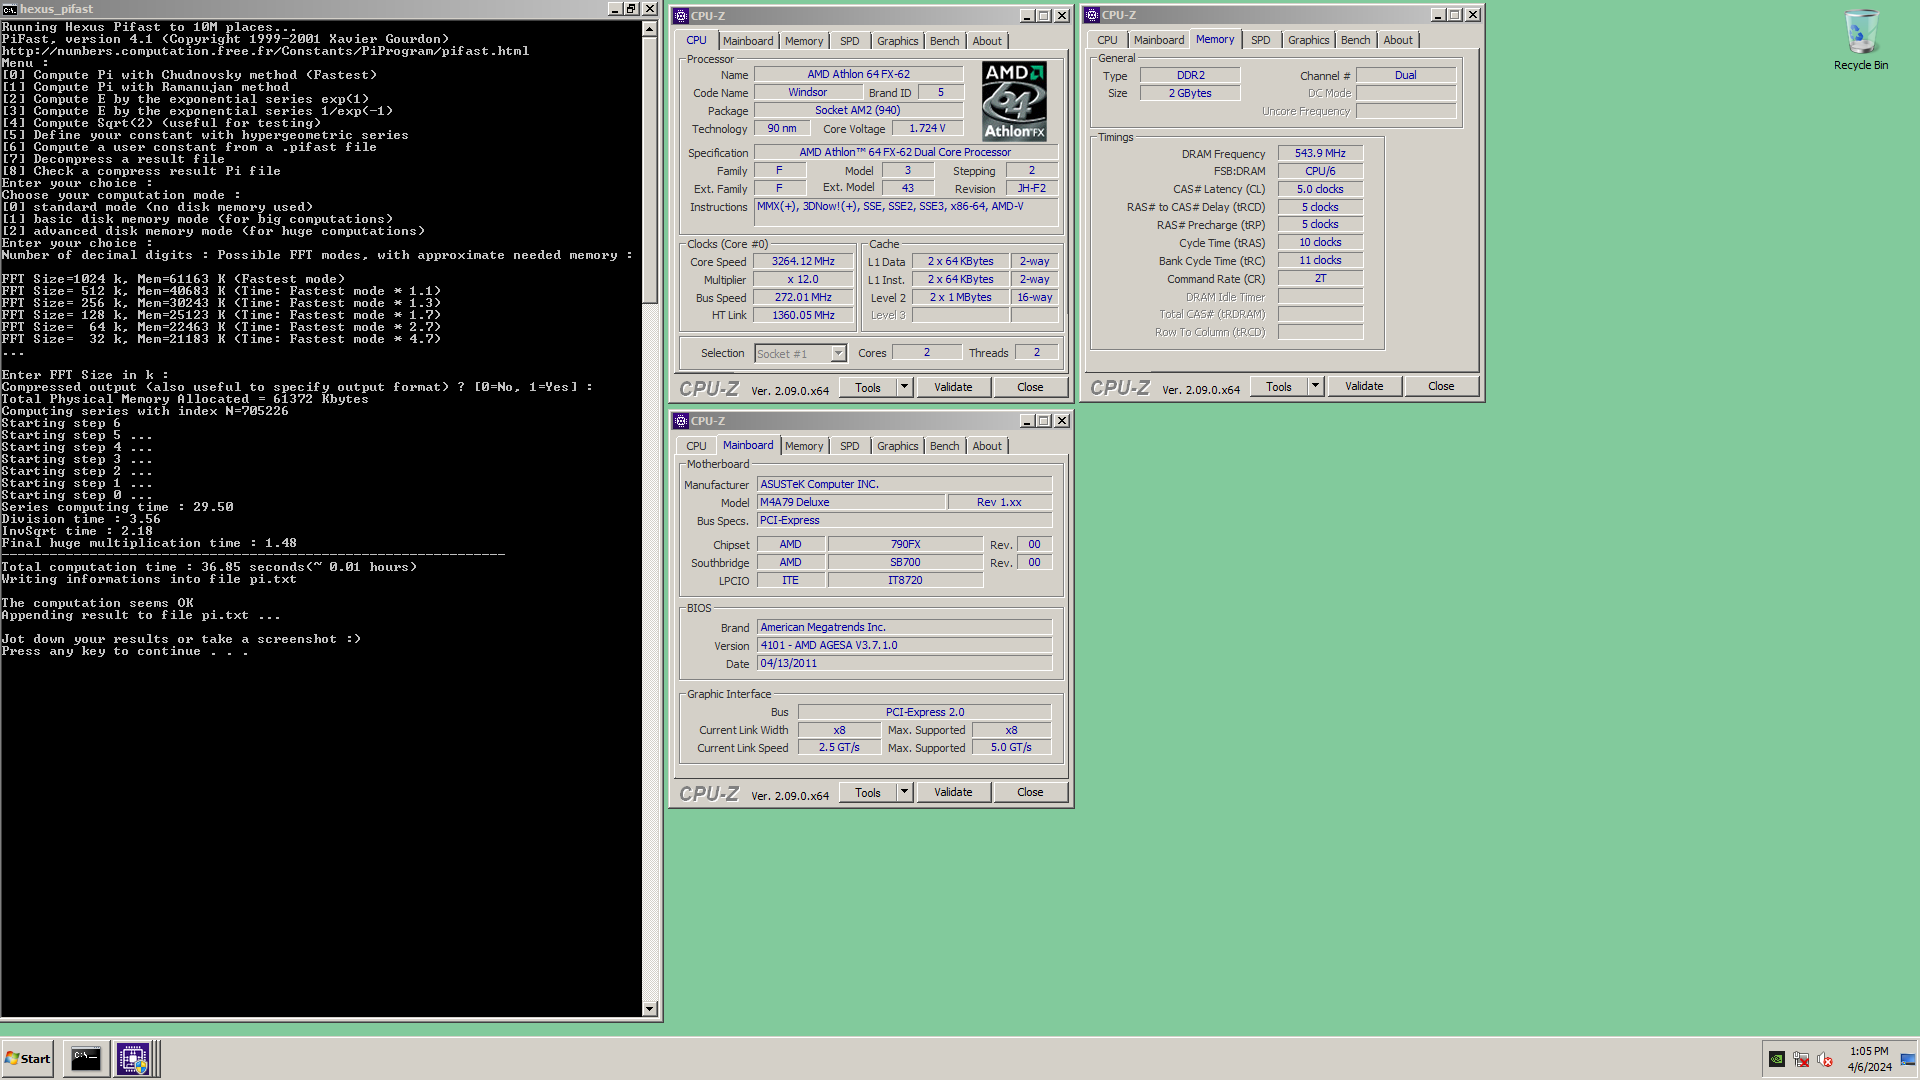Click the hexus_pifast window title icon
1920x1080 pixels.
(10, 9)
